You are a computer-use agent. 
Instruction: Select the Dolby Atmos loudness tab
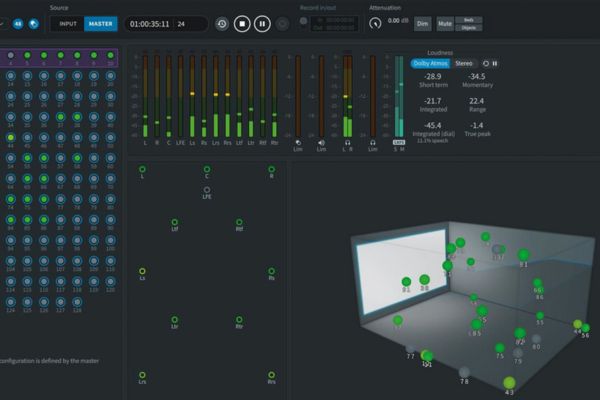[430, 63]
